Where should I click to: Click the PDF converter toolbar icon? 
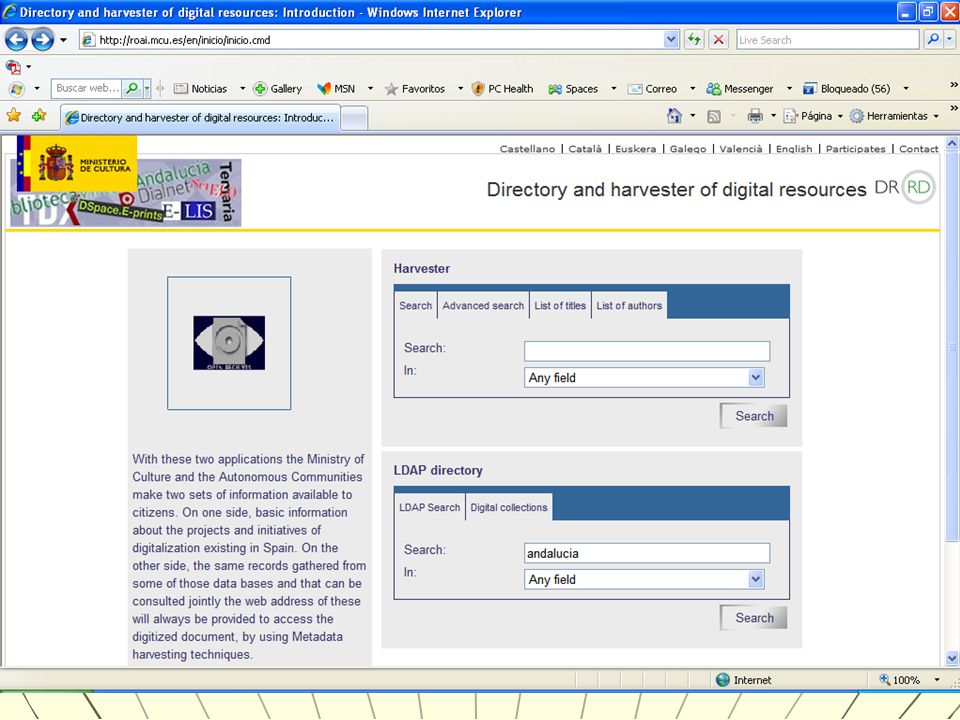click(13, 66)
